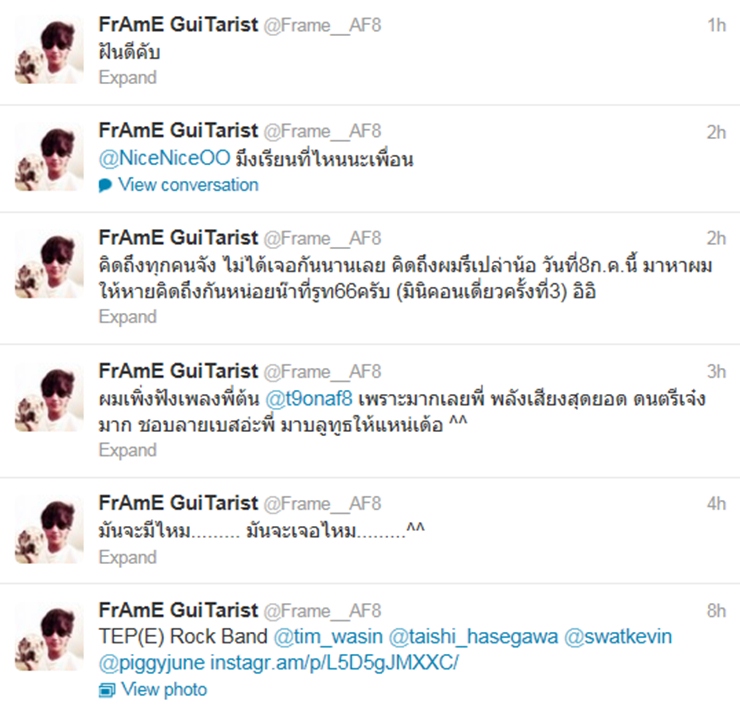Open the @piggyjune mention
The image size is (740, 715).
point(152,664)
